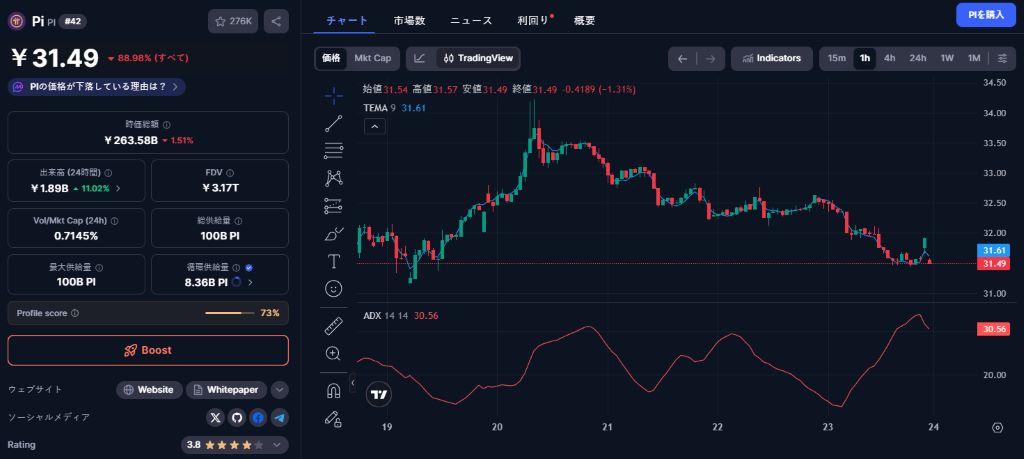1024x459 pixels.
Task: Select the XABCD pattern tool
Action: coord(334,178)
